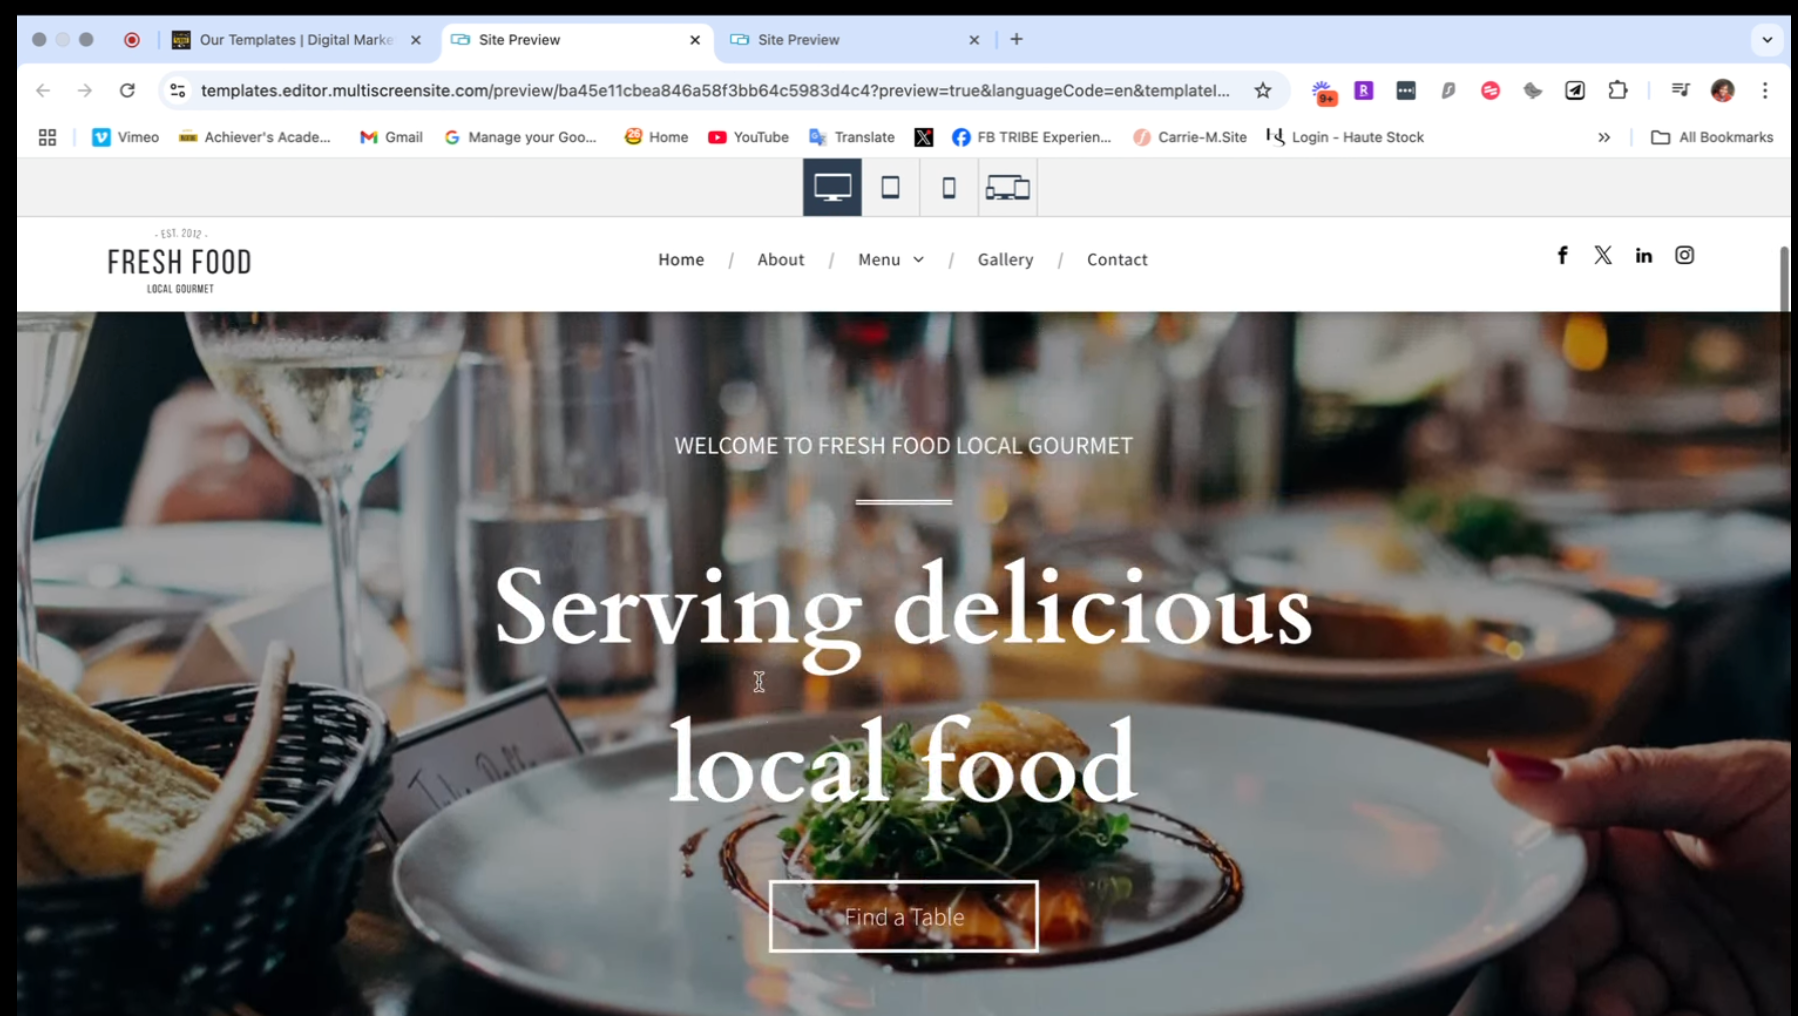
Task: Open the About page link
Action: pyautogui.click(x=780, y=259)
